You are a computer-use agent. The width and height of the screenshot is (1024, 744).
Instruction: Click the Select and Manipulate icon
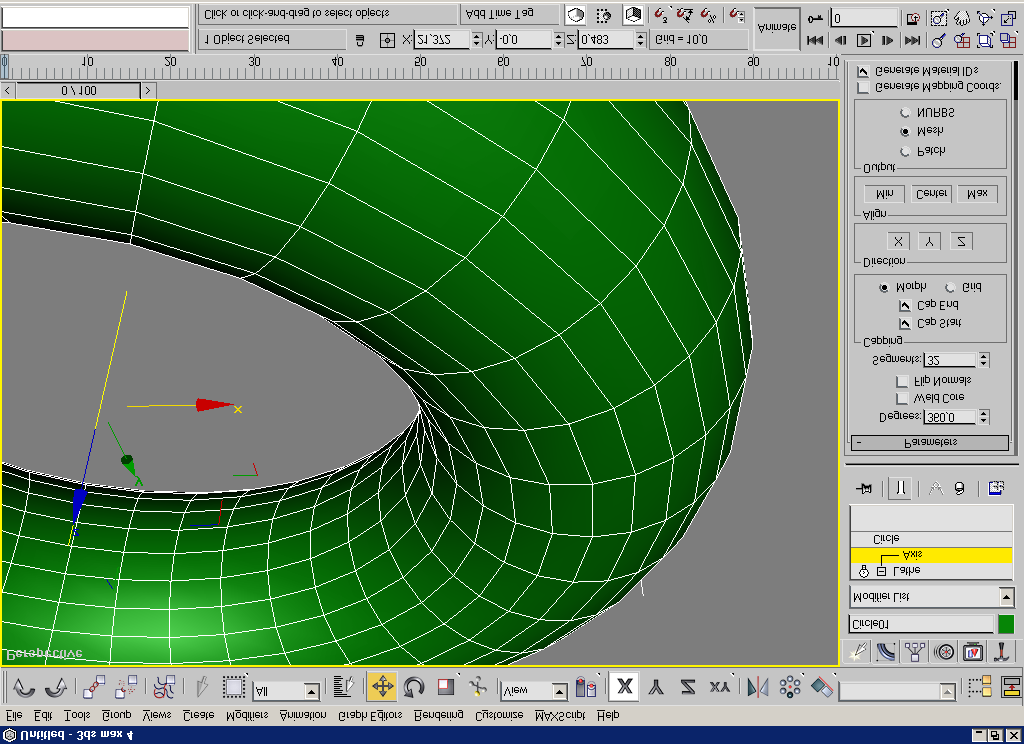tap(477, 687)
